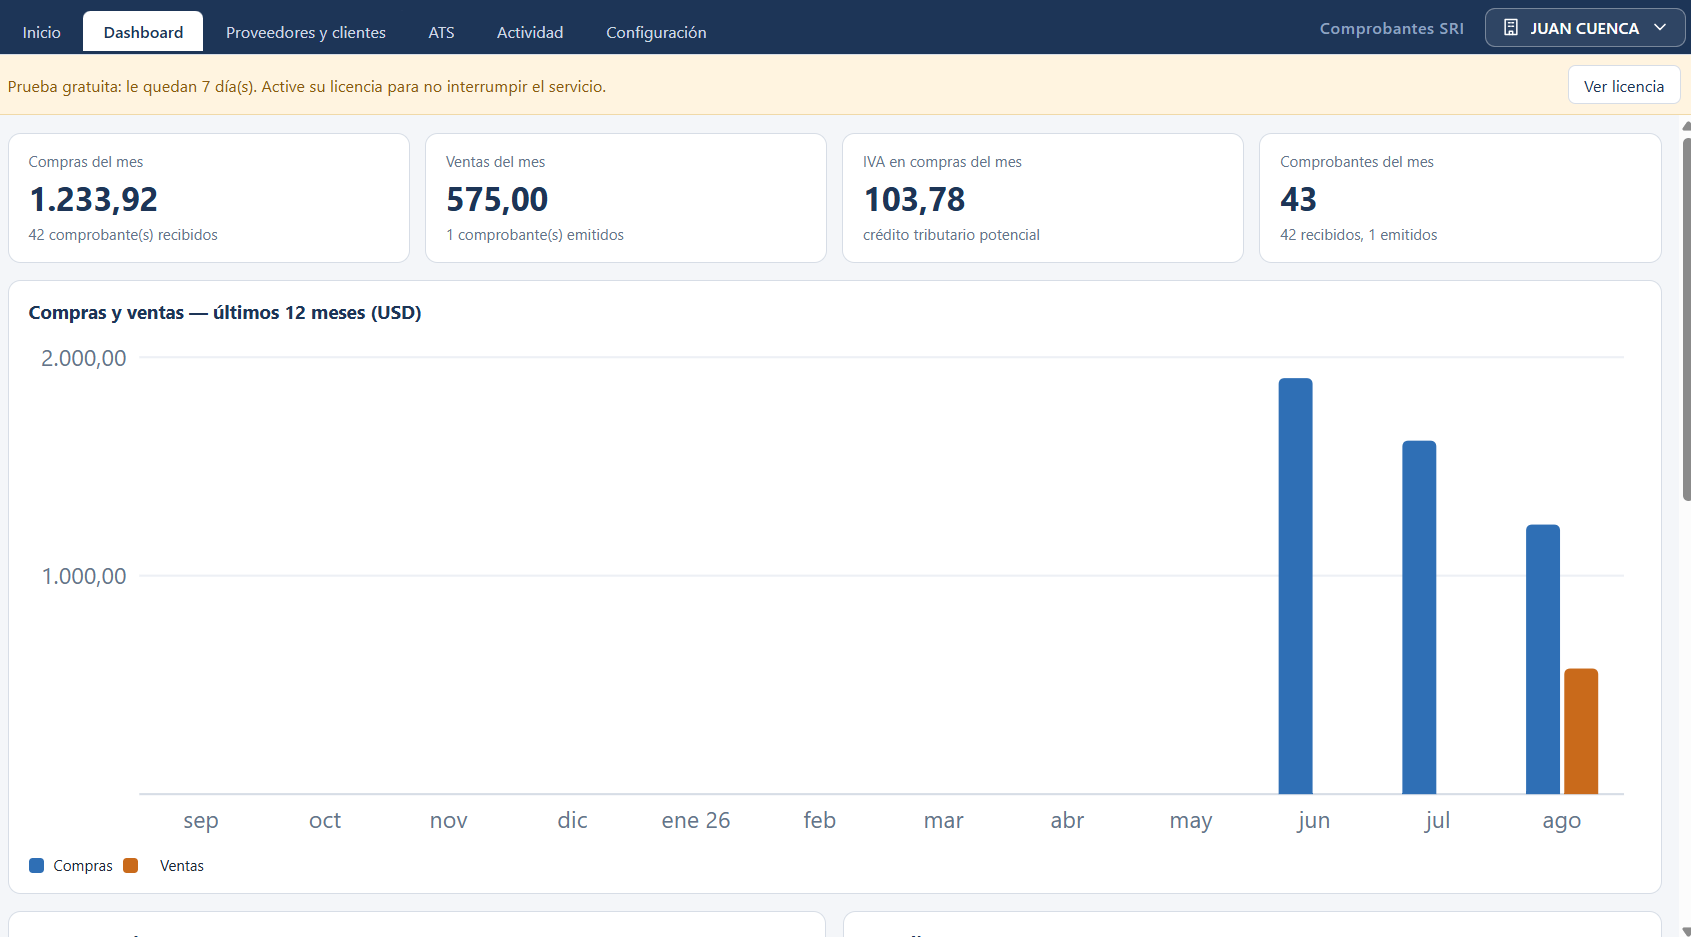This screenshot has height=937, width=1691.
Task: Click the text 42 comprobante(s) recibidos
Action: coord(123,235)
